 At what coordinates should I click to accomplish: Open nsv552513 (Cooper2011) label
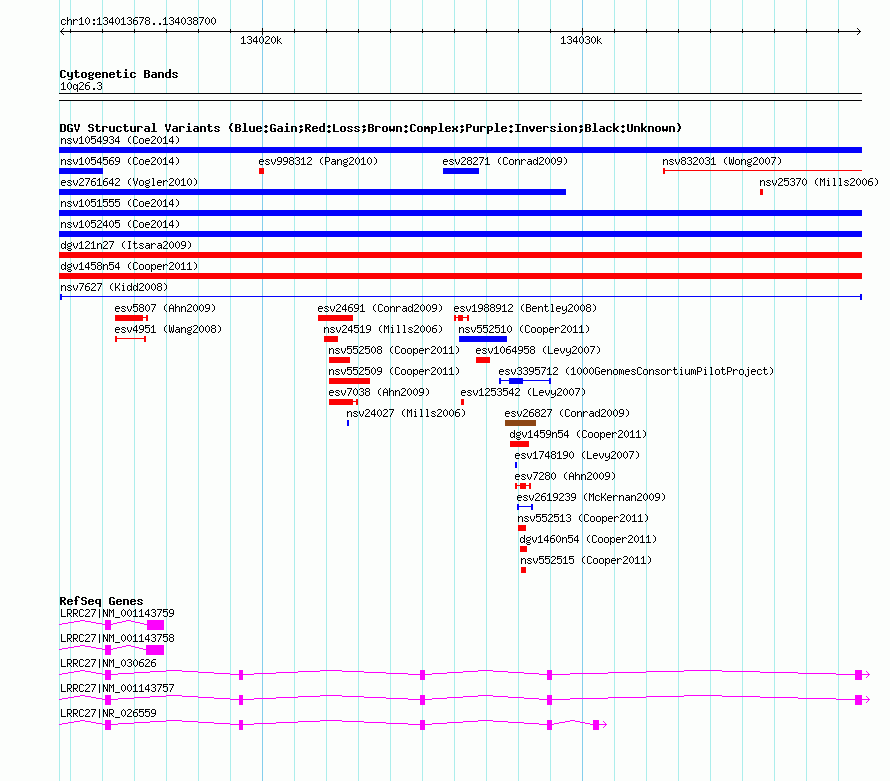coord(583,518)
